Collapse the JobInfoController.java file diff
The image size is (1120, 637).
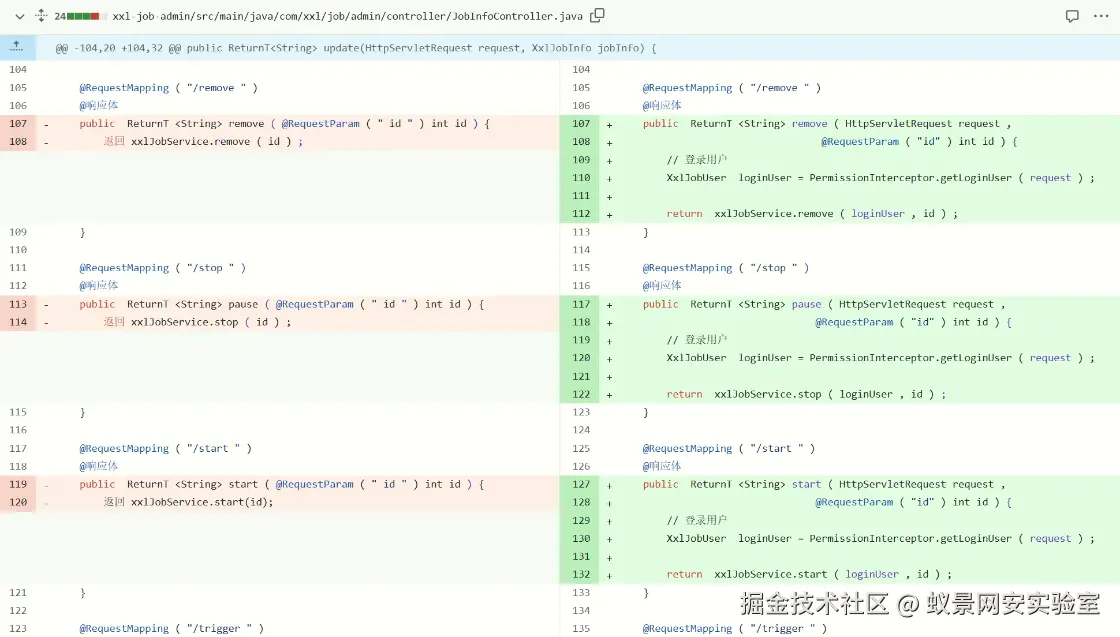(19, 16)
